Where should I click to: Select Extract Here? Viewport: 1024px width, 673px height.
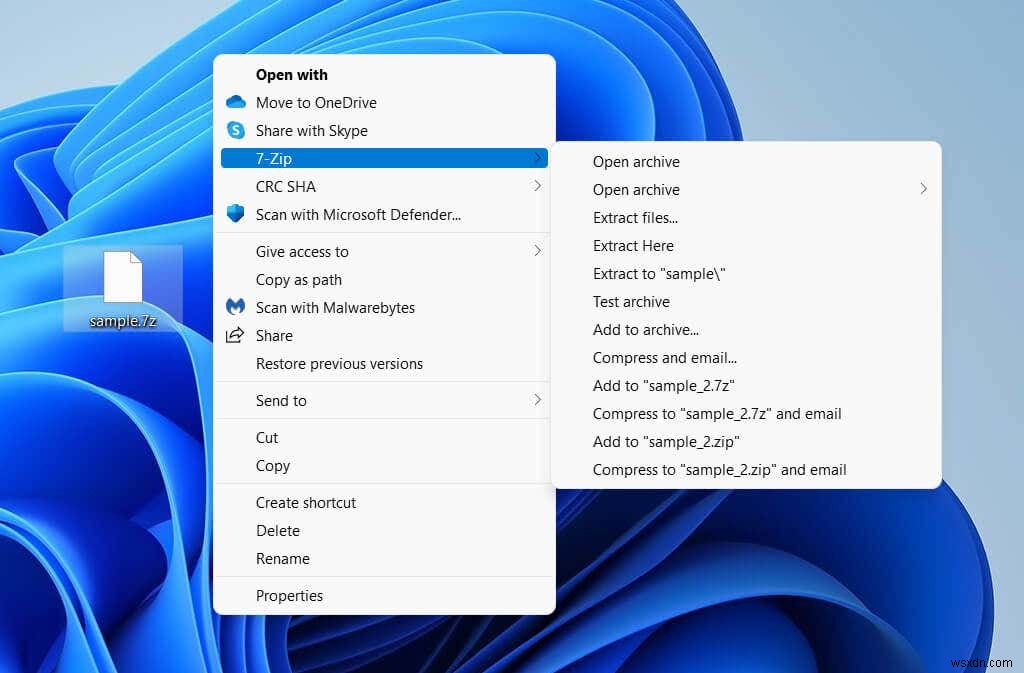[633, 245]
